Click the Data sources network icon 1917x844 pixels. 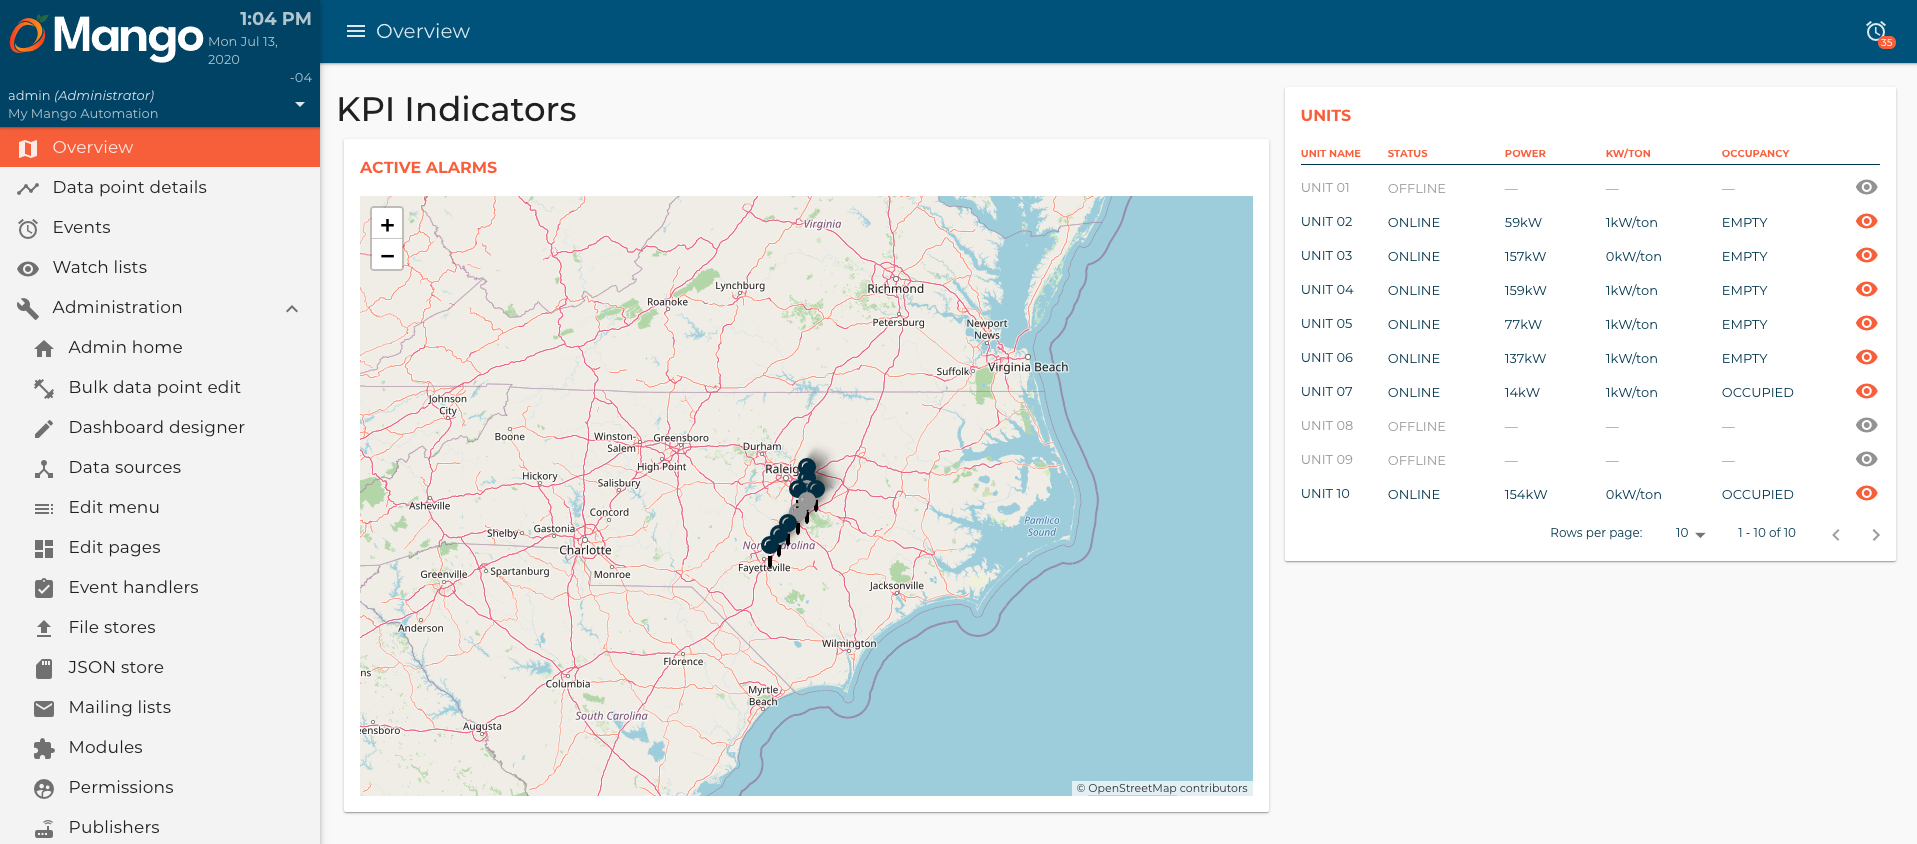(44, 468)
